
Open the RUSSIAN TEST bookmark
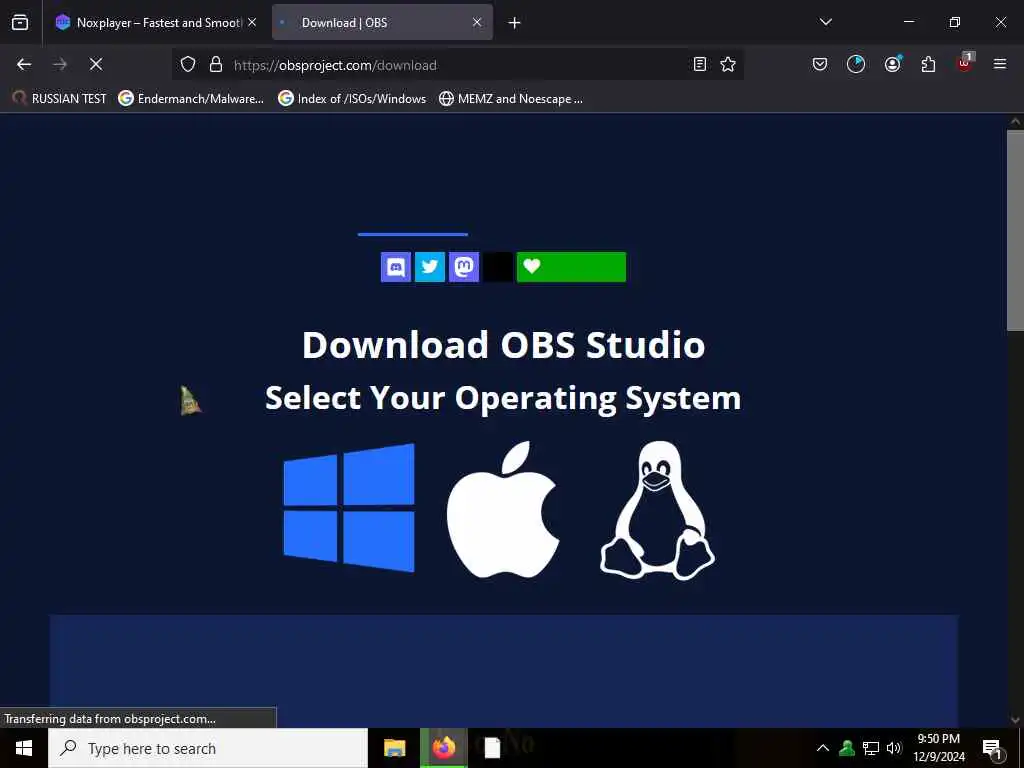click(x=59, y=99)
